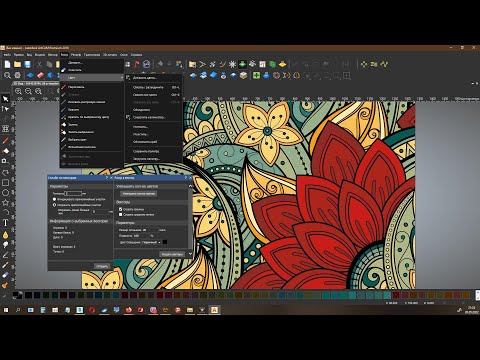Click the New model page icon
Image resolution: width=480 pixels, height=360 pixels.
pos(7,64)
